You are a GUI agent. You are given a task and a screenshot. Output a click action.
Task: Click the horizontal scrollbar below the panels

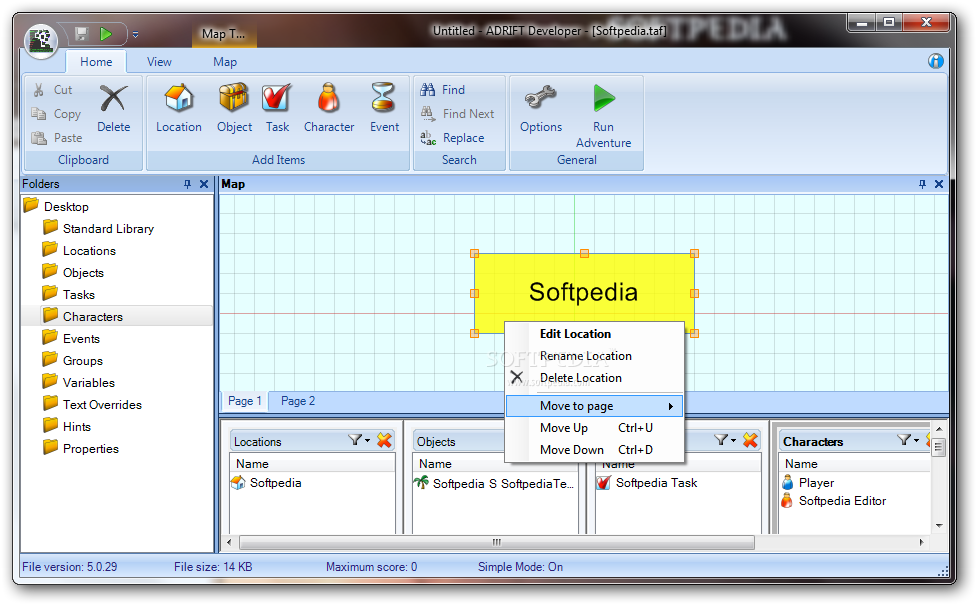coord(497,542)
